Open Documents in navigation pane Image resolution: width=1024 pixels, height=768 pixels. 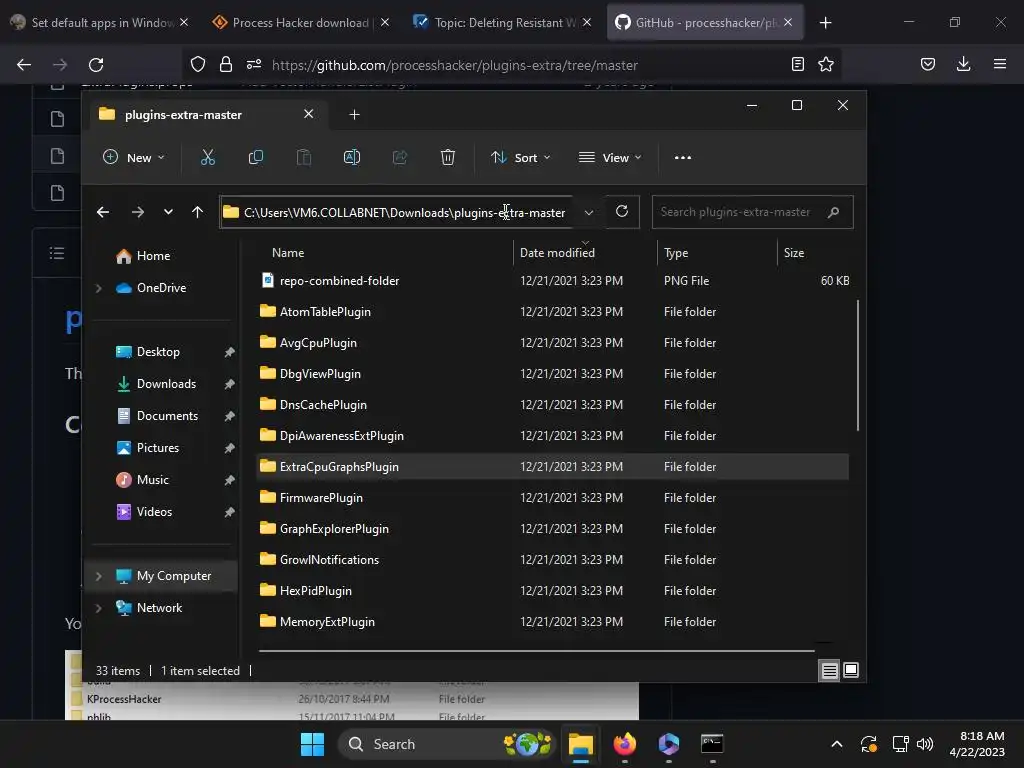tap(167, 416)
